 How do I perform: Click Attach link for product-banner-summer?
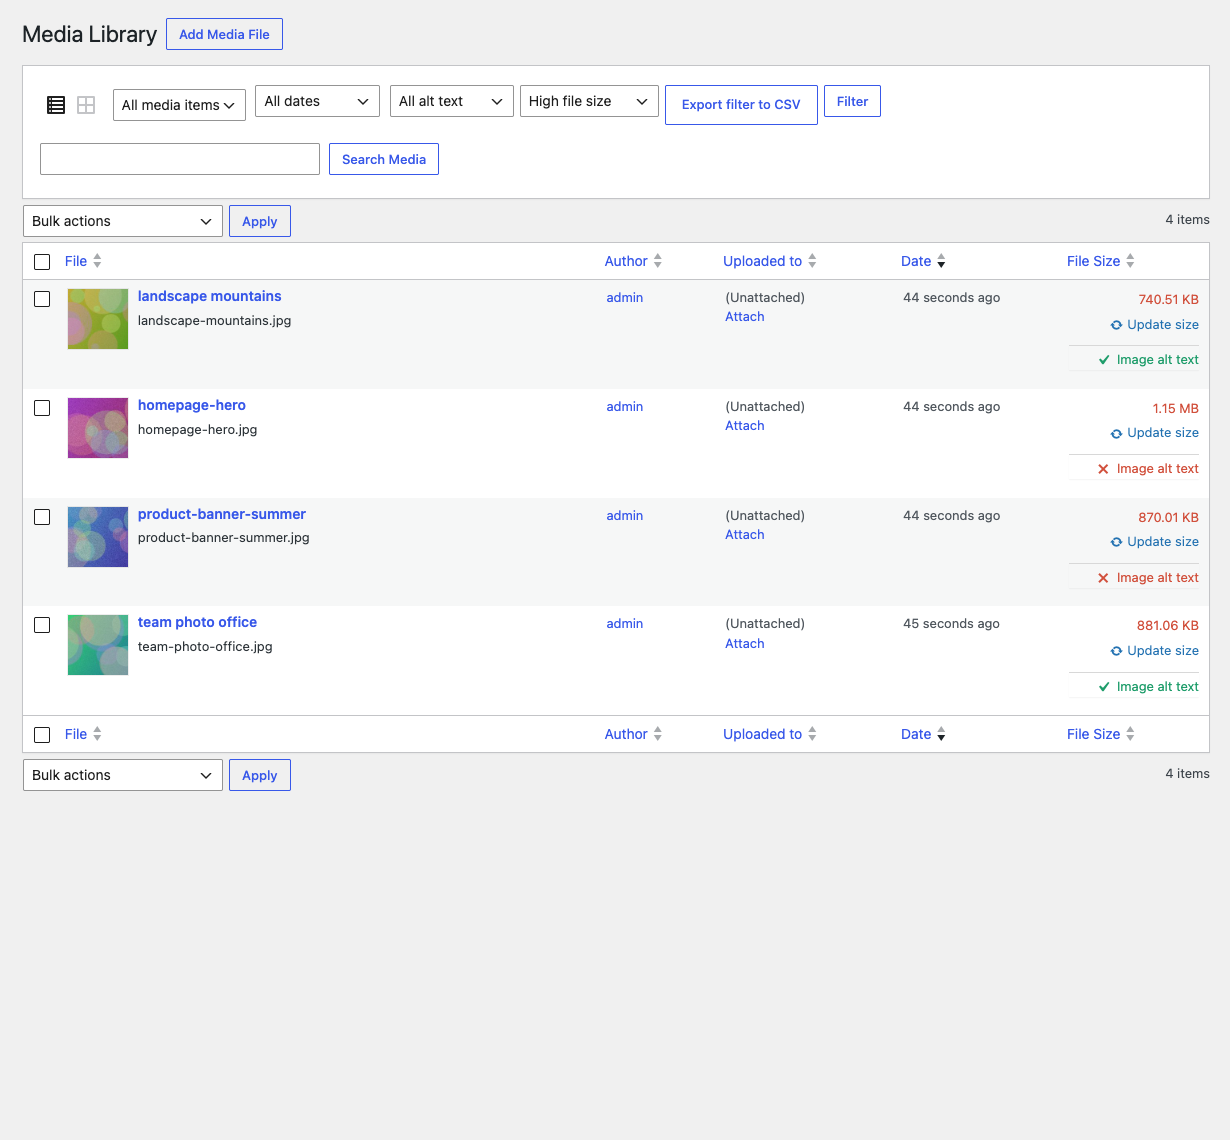(x=745, y=535)
